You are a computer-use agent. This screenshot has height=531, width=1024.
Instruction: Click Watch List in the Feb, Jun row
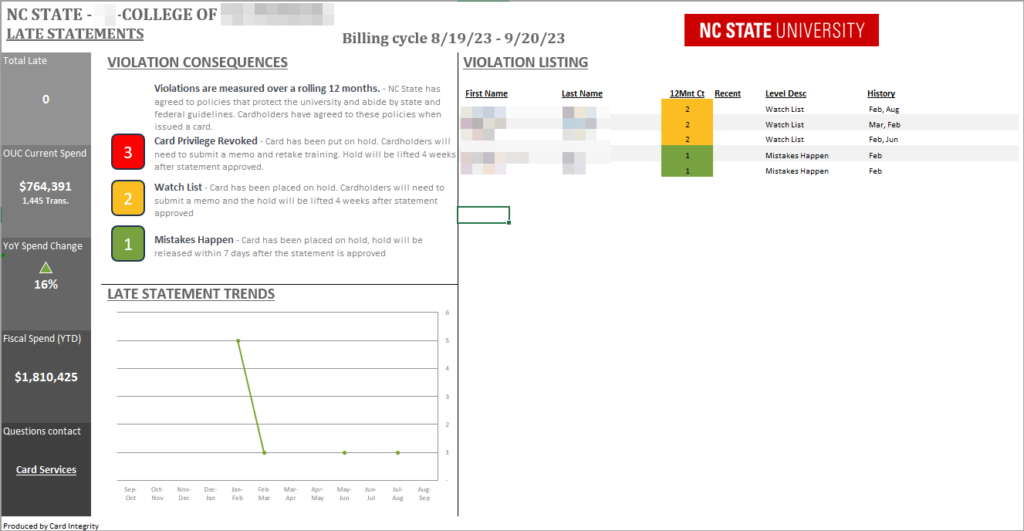pyautogui.click(x=784, y=139)
